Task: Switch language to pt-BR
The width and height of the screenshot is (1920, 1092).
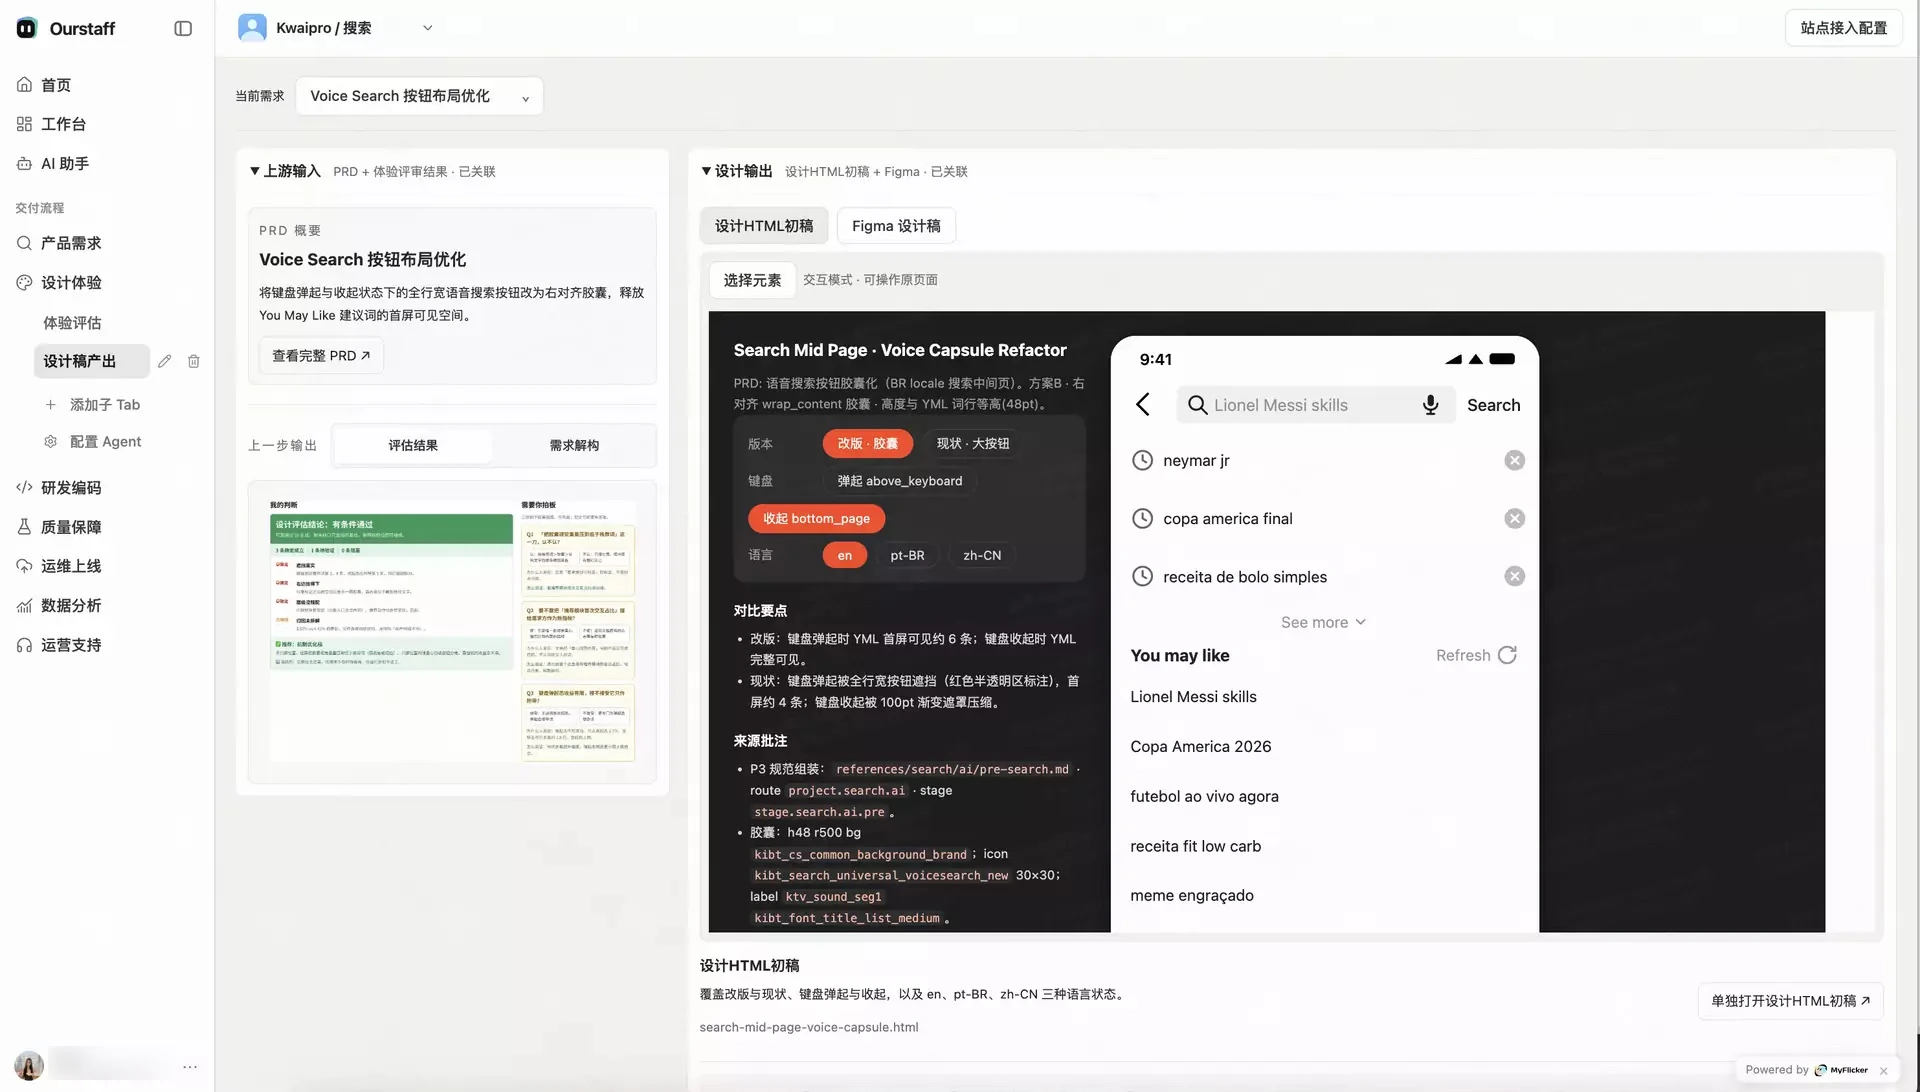Action: [907, 555]
